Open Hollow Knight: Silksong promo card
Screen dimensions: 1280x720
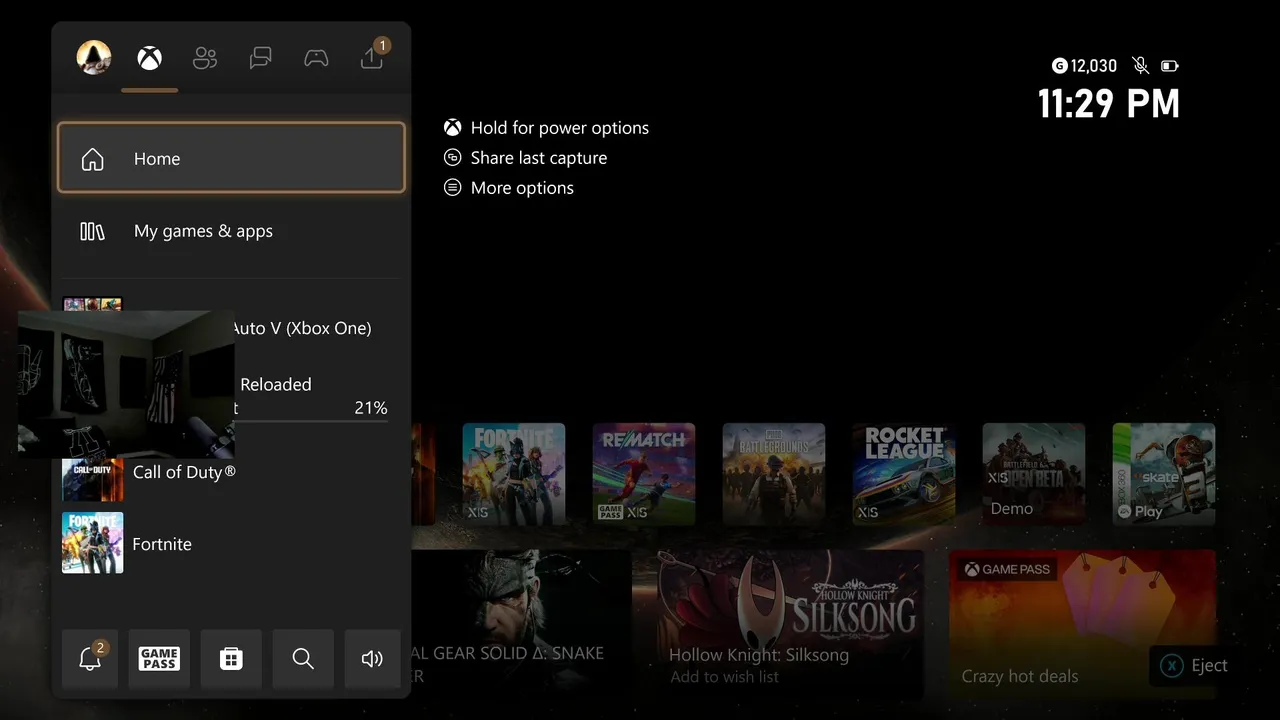click(791, 624)
